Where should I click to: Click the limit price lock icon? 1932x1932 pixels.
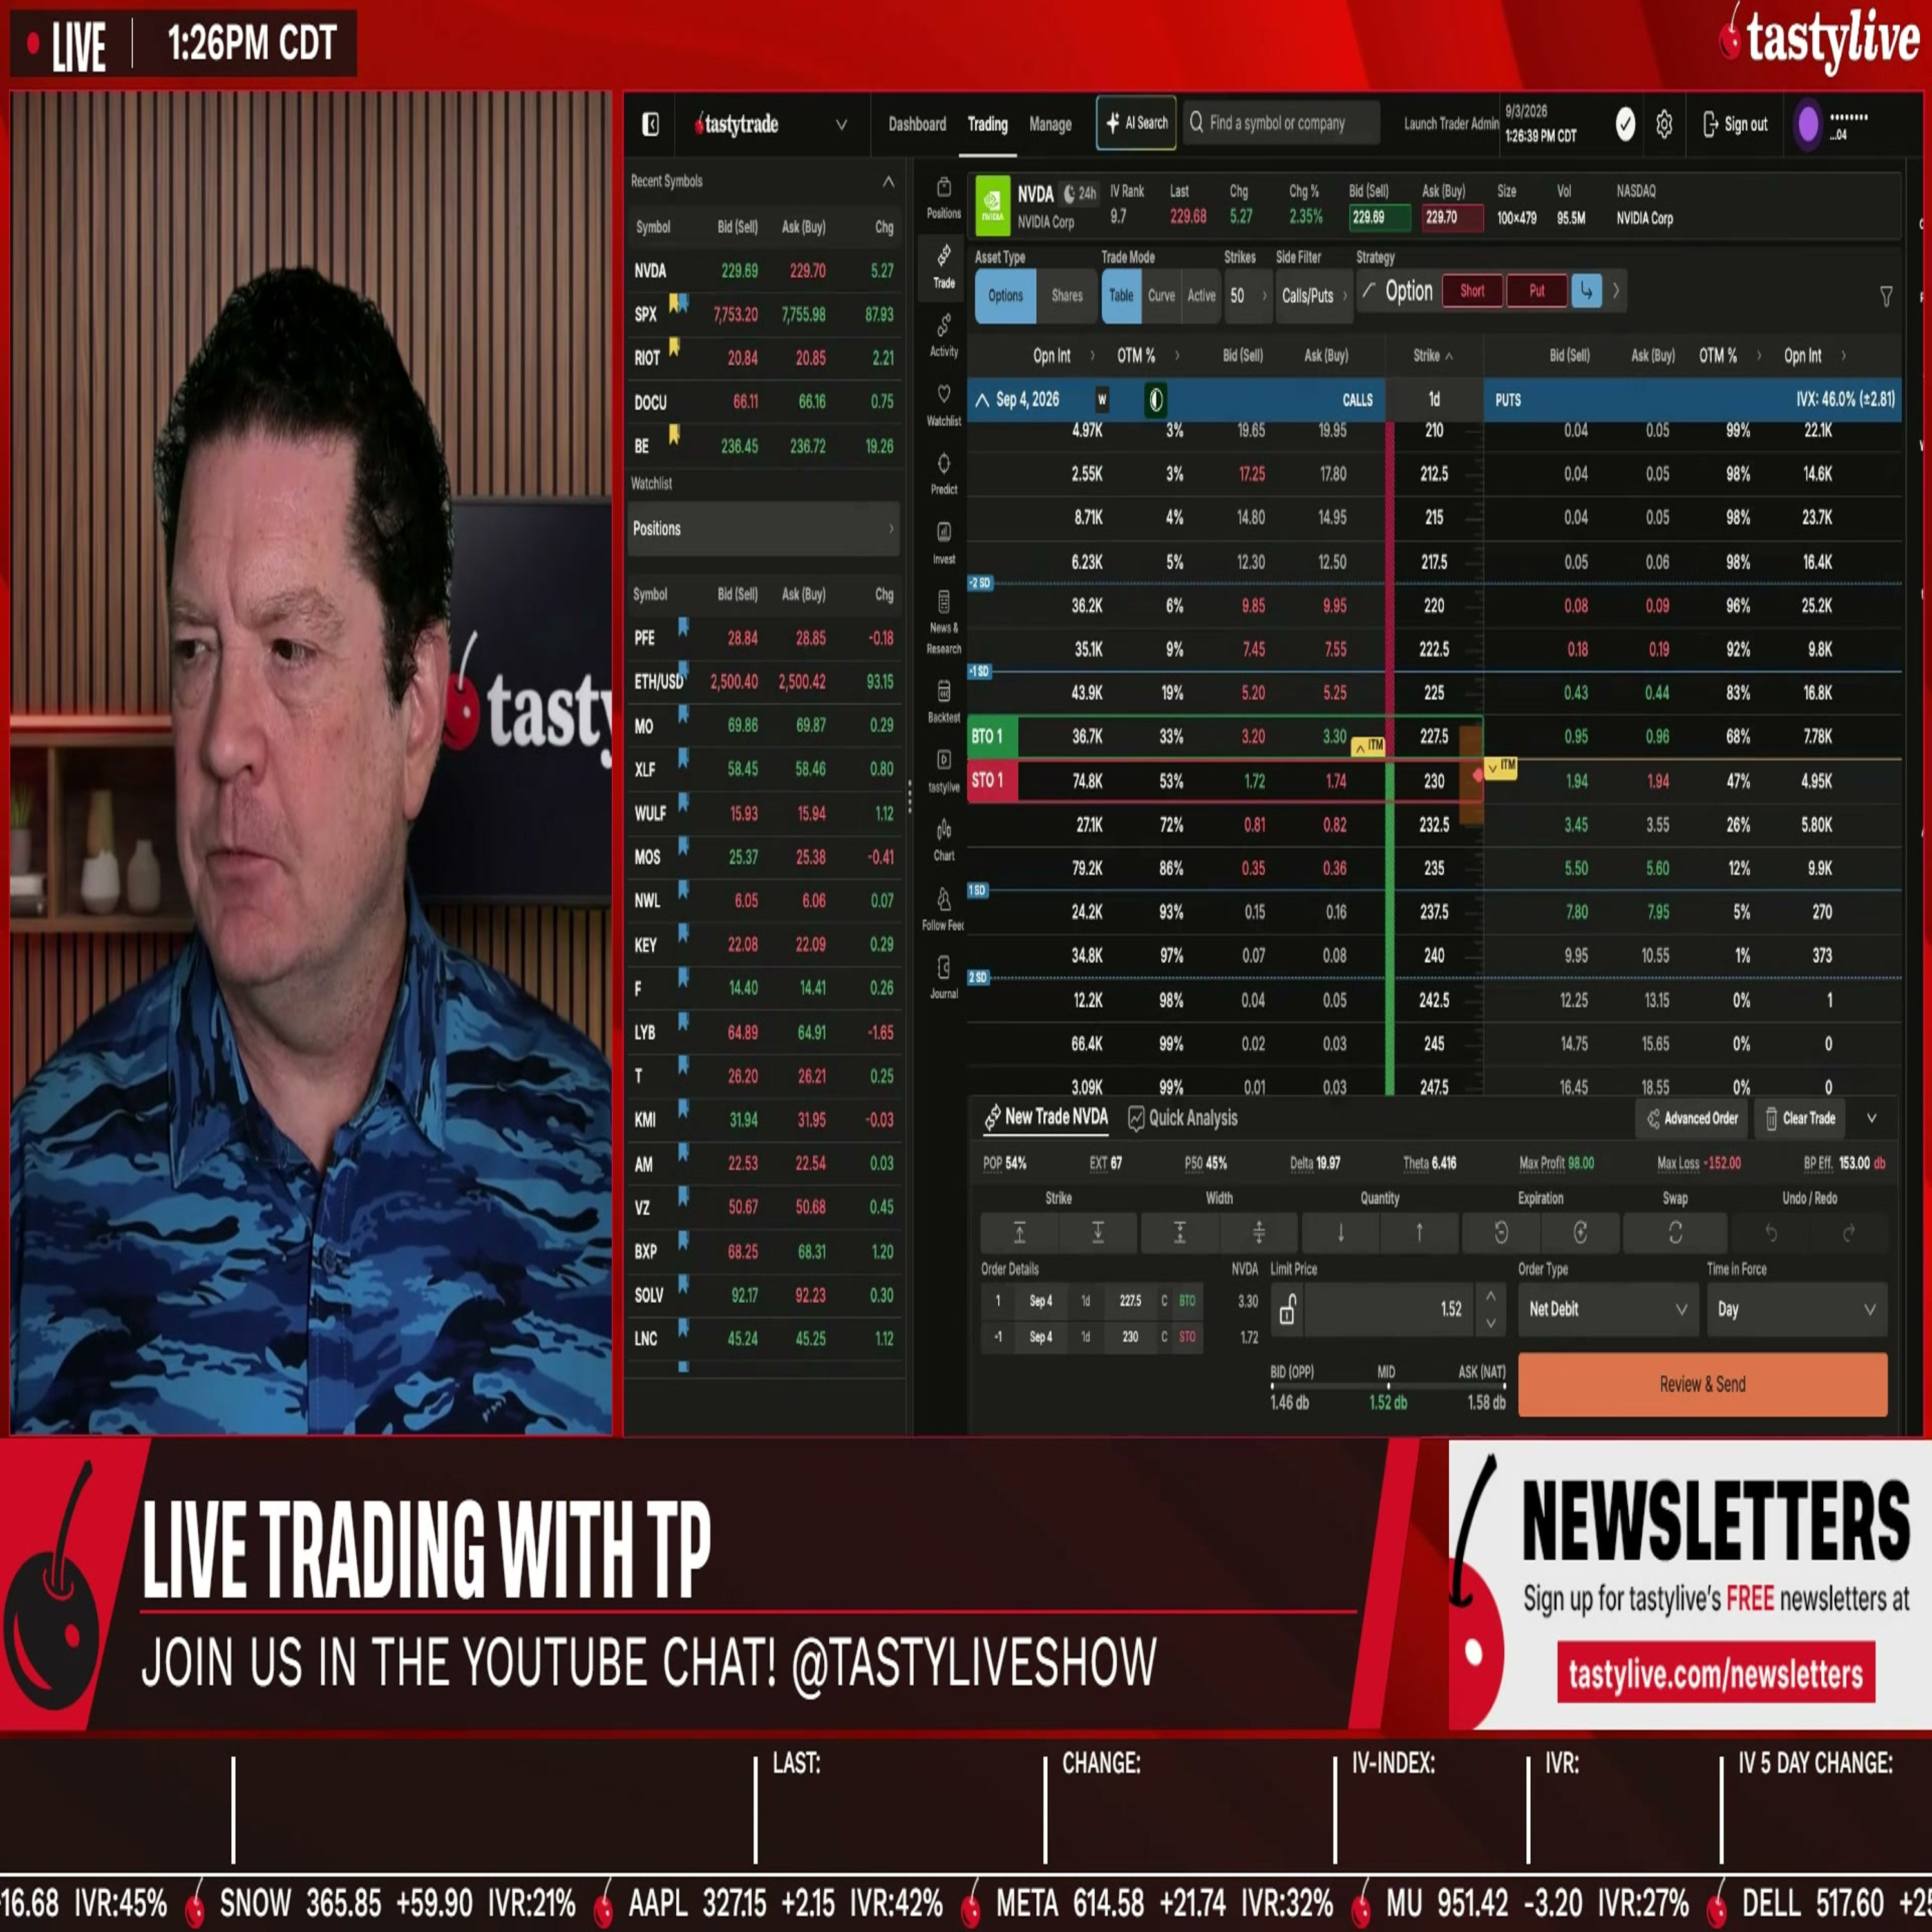pyautogui.click(x=1287, y=1309)
